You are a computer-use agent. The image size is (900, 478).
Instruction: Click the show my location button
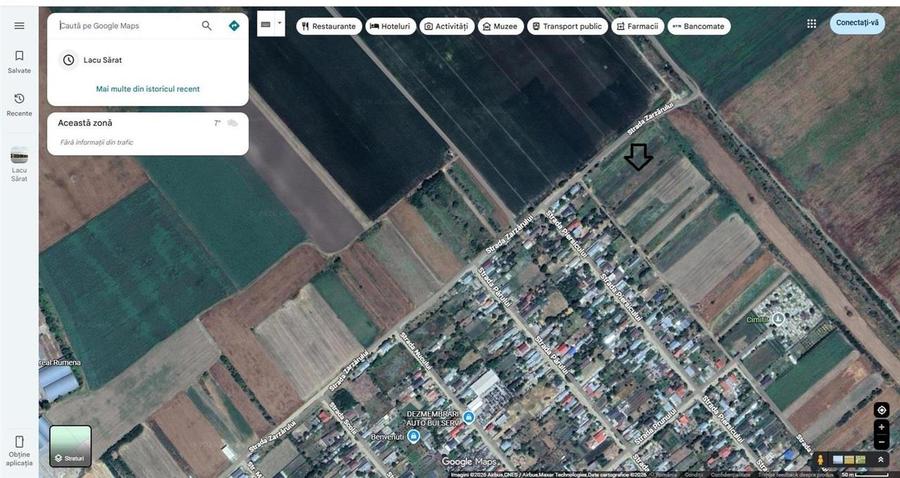tap(882, 410)
